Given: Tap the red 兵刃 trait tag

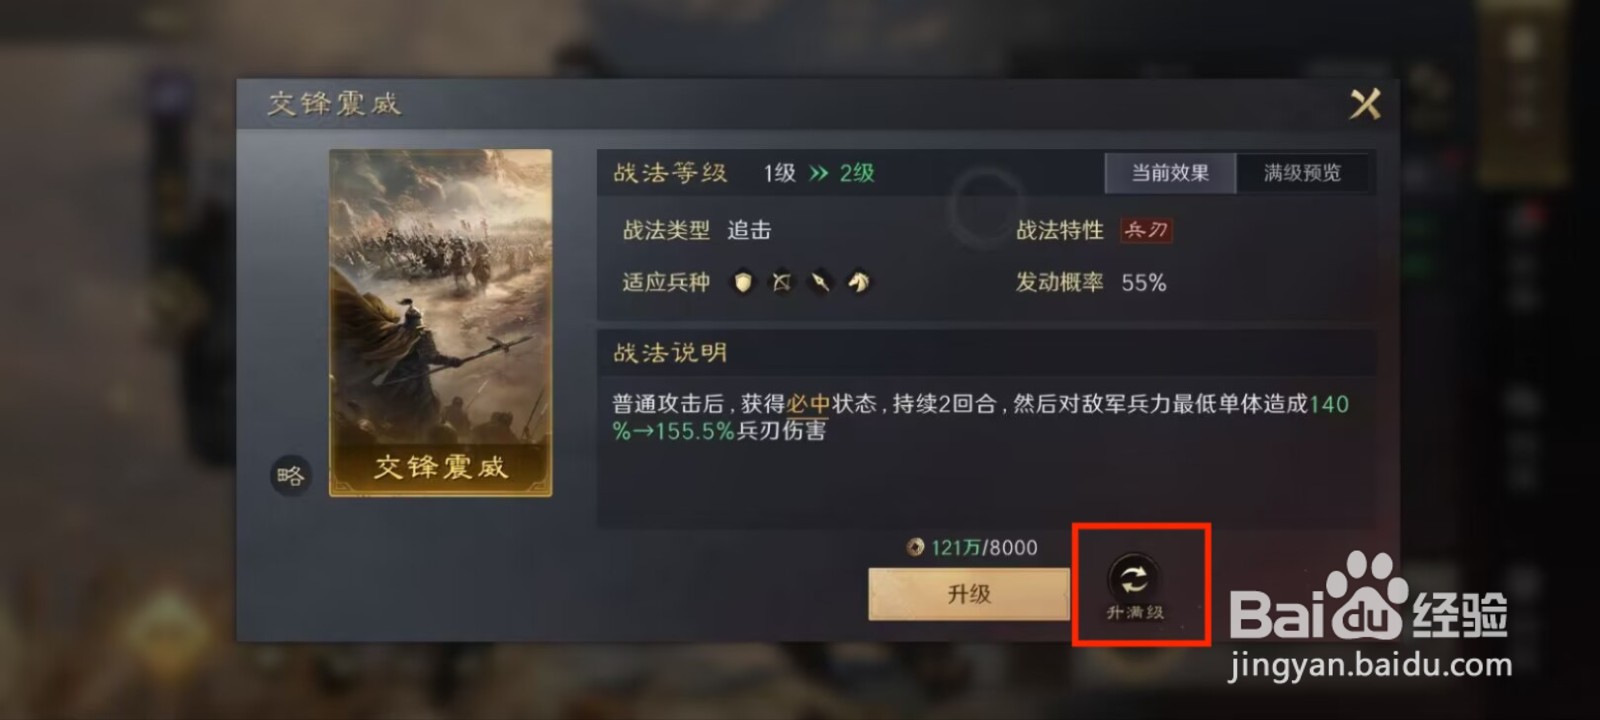Looking at the screenshot, I should click(x=1147, y=230).
